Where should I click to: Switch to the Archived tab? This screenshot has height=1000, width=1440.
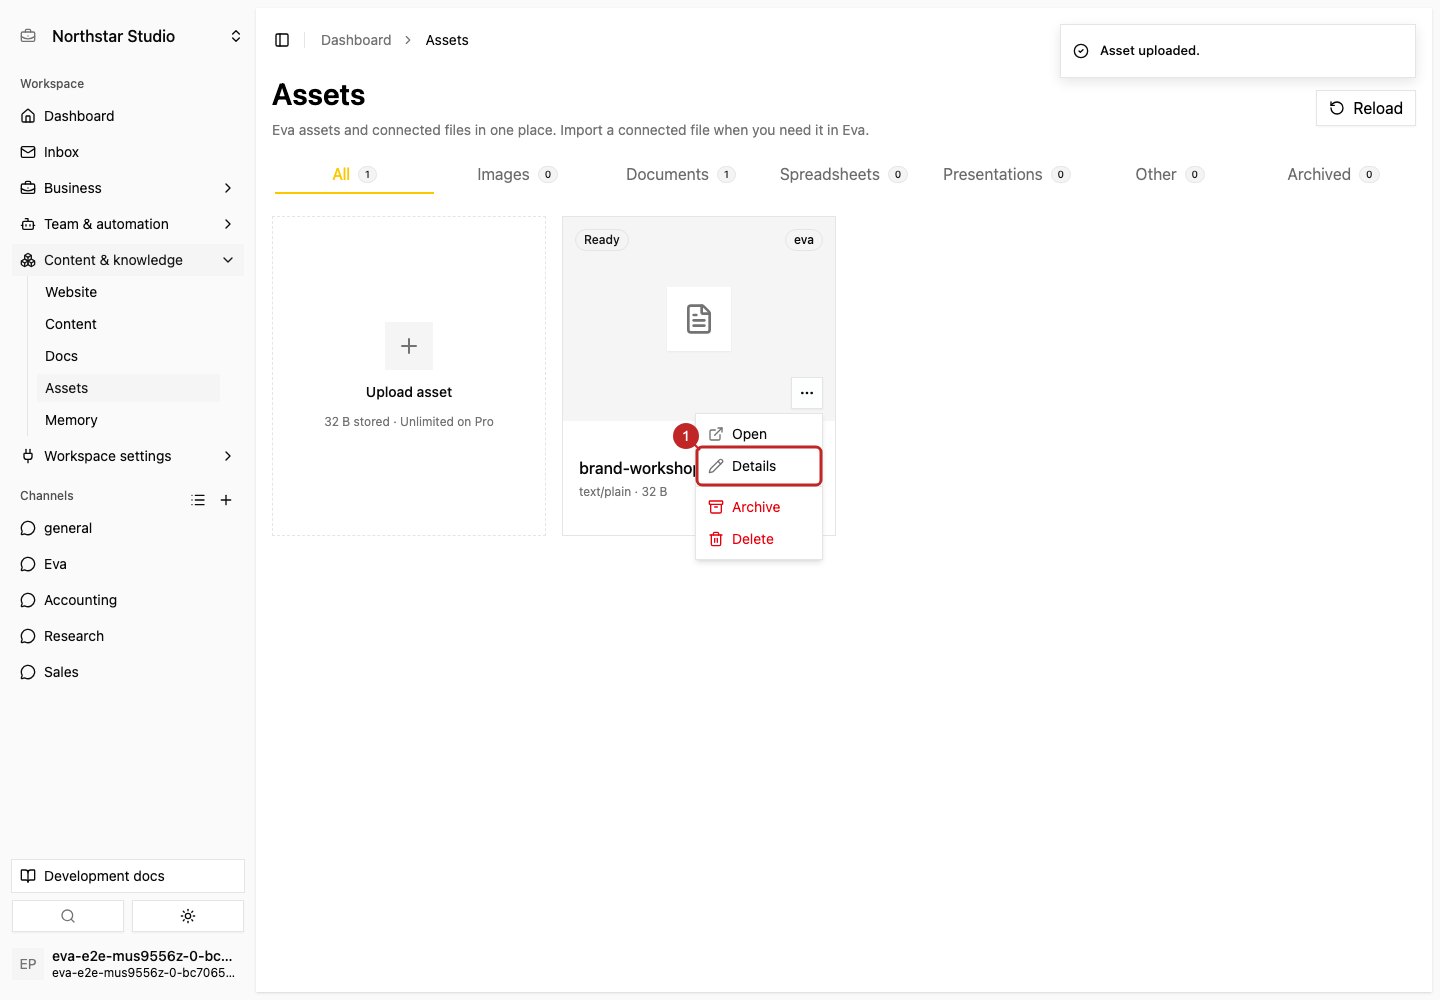(1333, 174)
